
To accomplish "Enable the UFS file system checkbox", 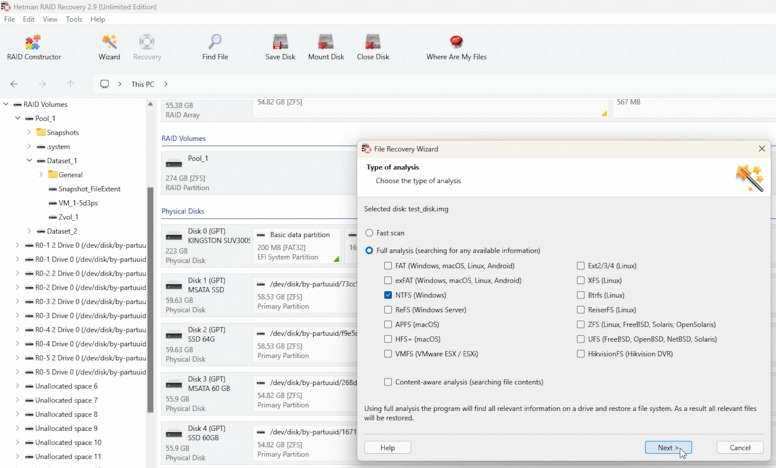I will (x=581, y=339).
